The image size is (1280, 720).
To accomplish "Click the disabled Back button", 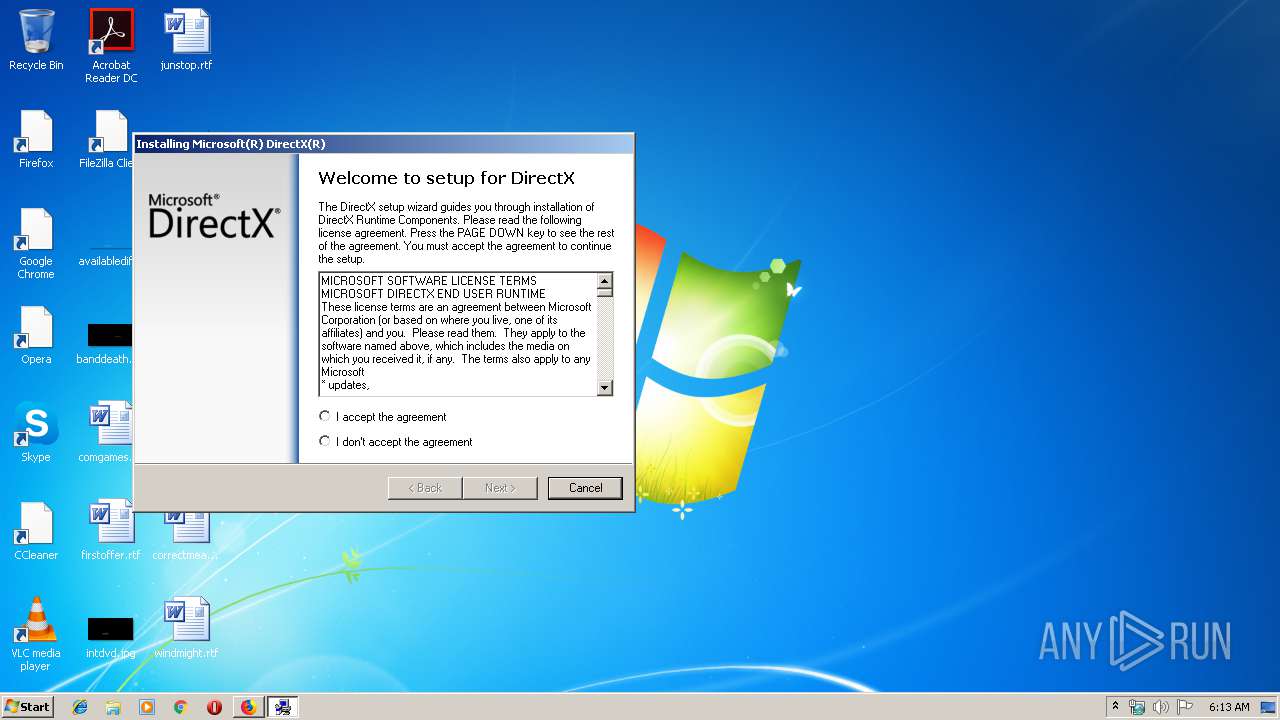I will (425, 488).
